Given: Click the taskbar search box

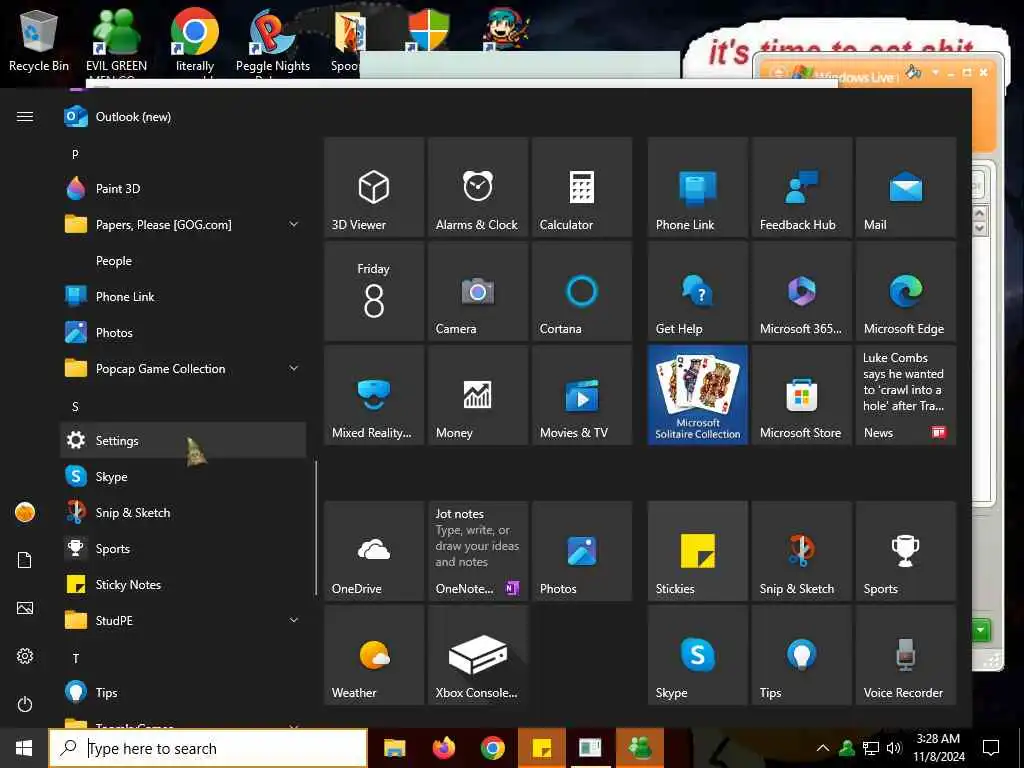Looking at the screenshot, I should (x=208, y=748).
